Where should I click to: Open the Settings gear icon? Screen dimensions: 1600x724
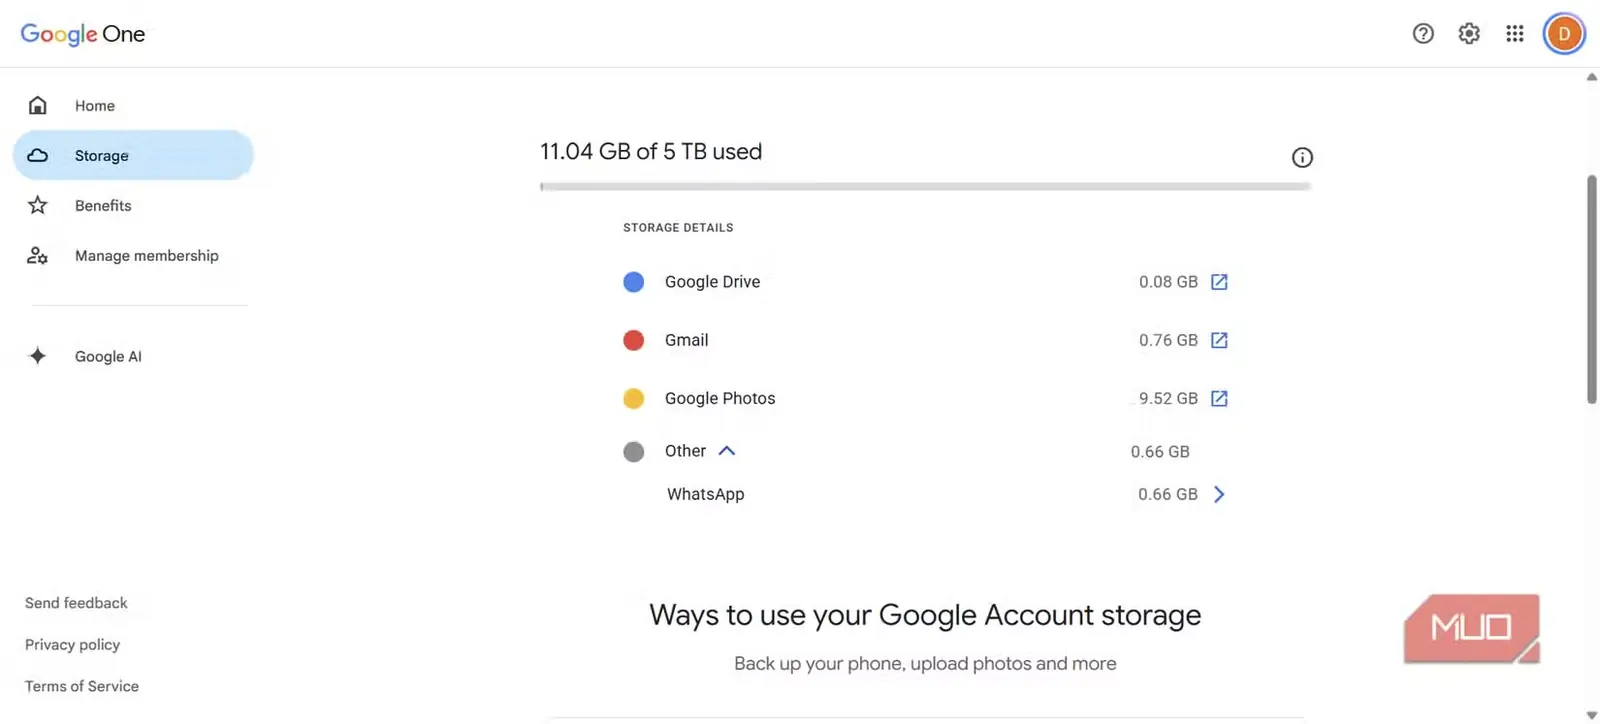[x=1469, y=34]
